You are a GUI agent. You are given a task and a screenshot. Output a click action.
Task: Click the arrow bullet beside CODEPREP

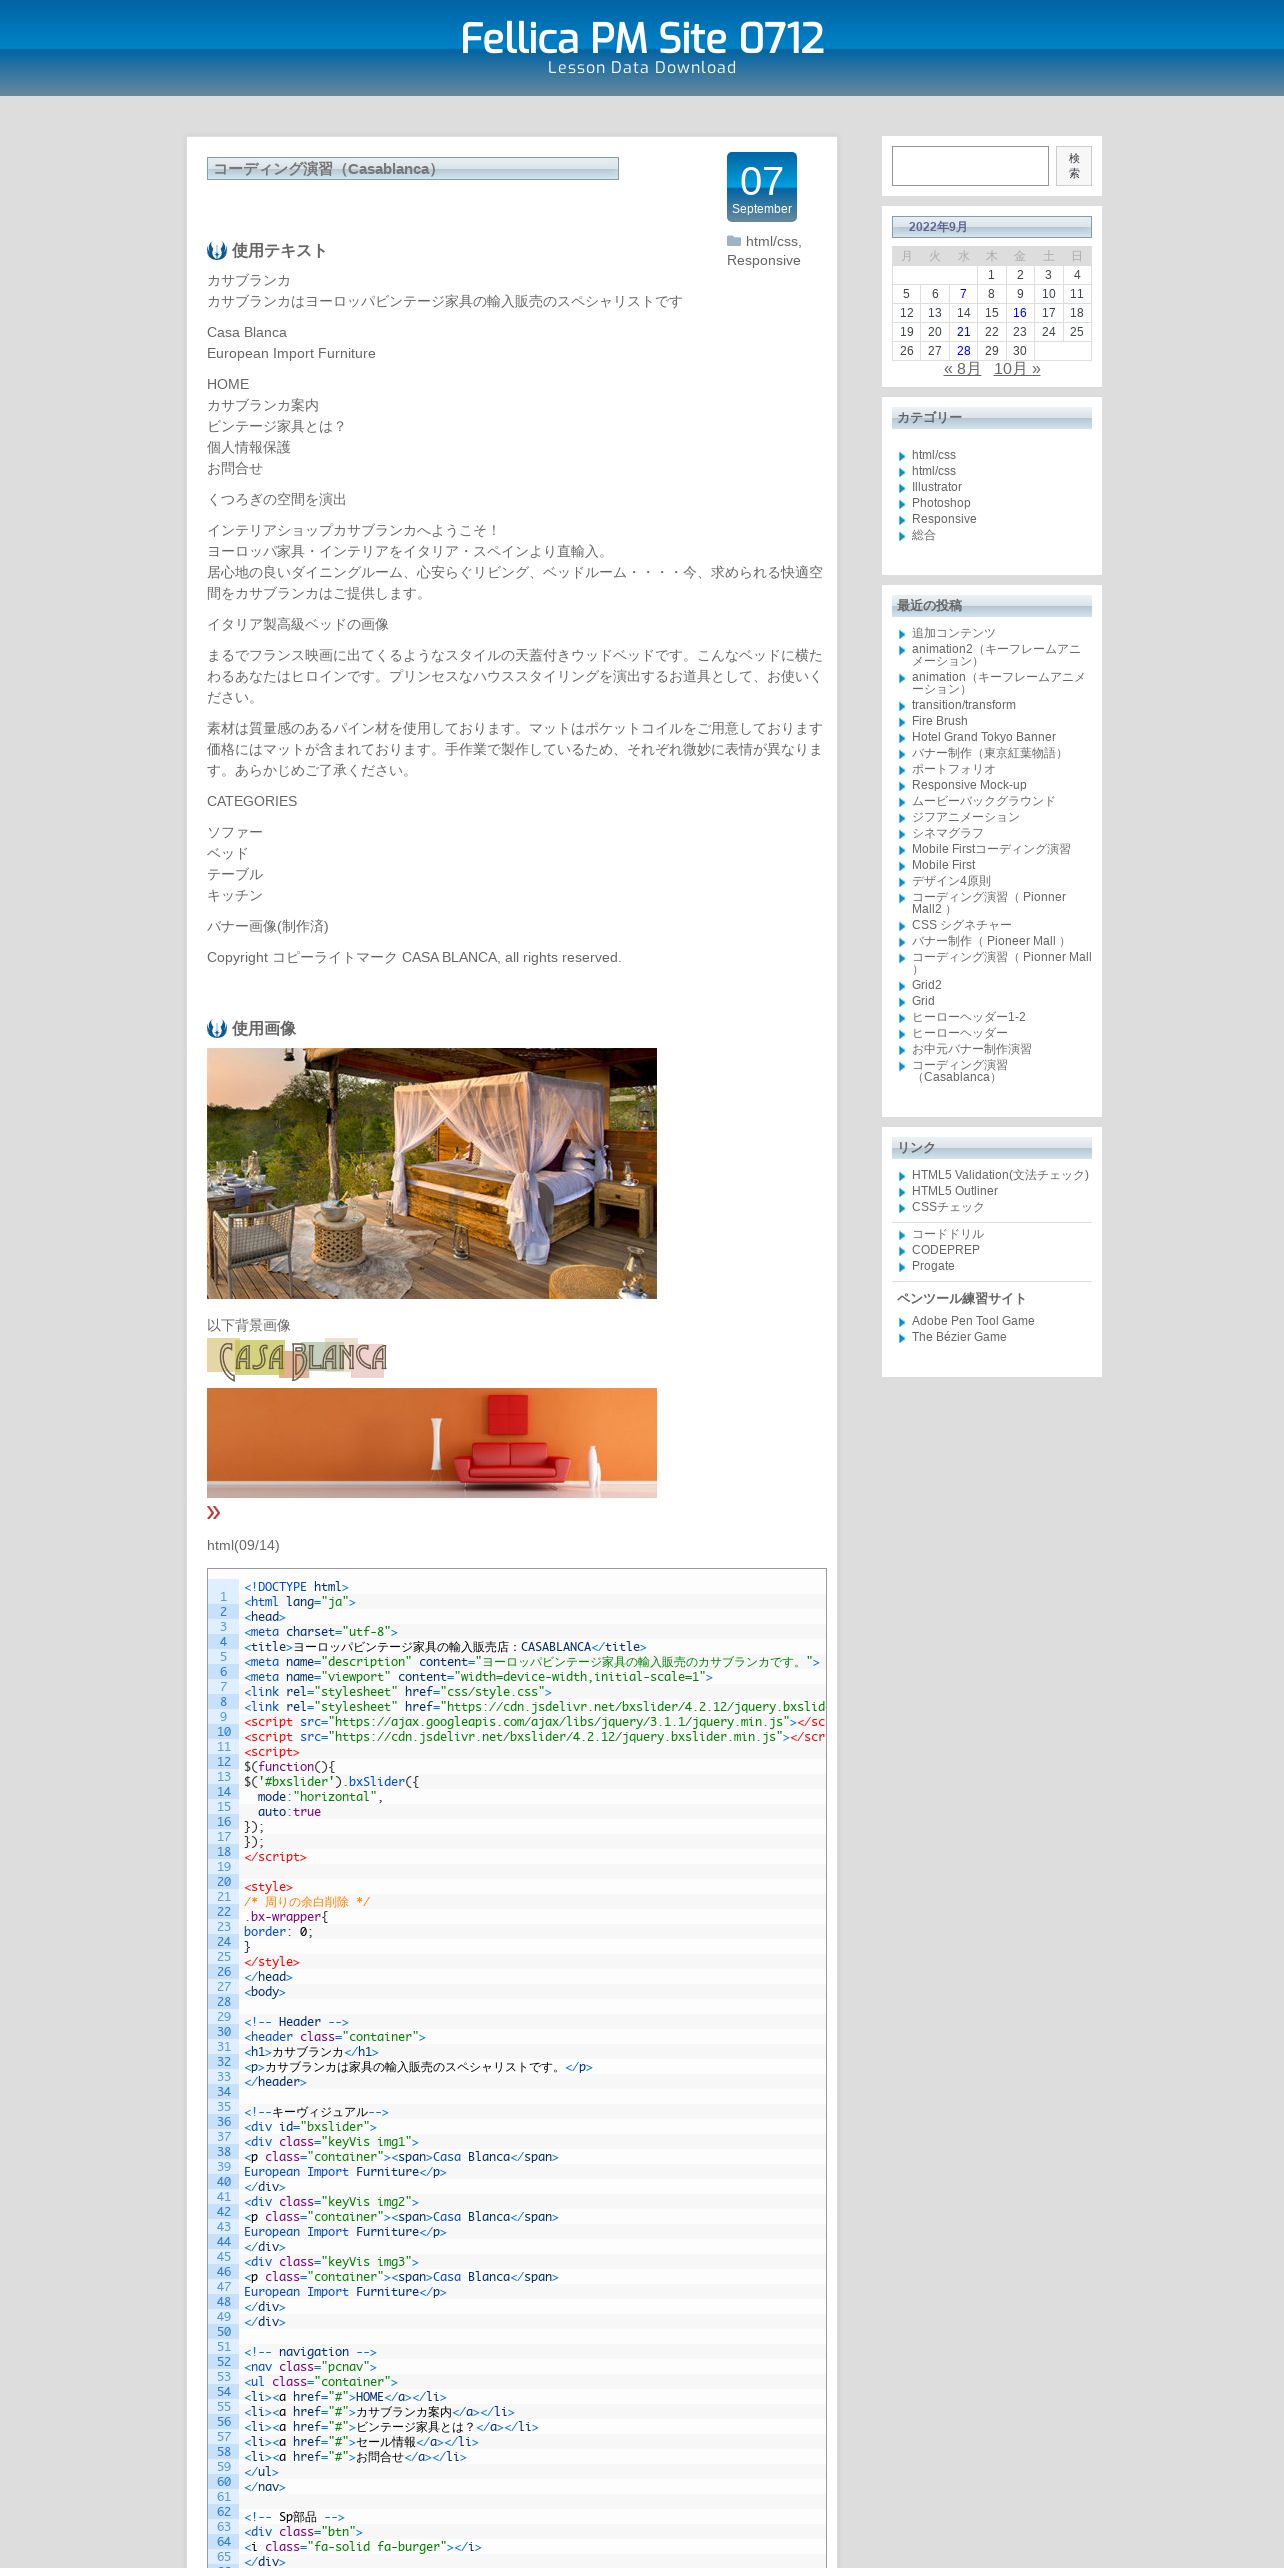[x=902, y=1251]
